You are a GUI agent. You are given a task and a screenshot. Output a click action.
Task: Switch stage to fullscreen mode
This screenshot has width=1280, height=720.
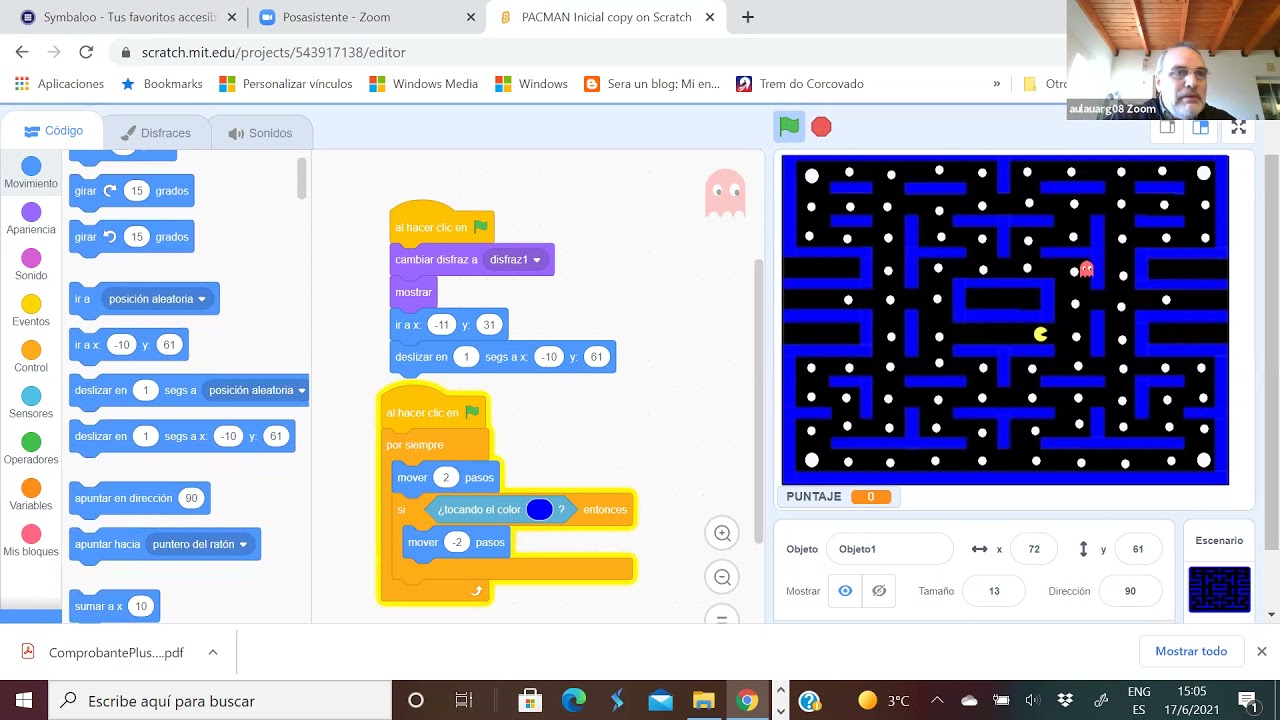pyautogui.click(x=1238, y=127)
